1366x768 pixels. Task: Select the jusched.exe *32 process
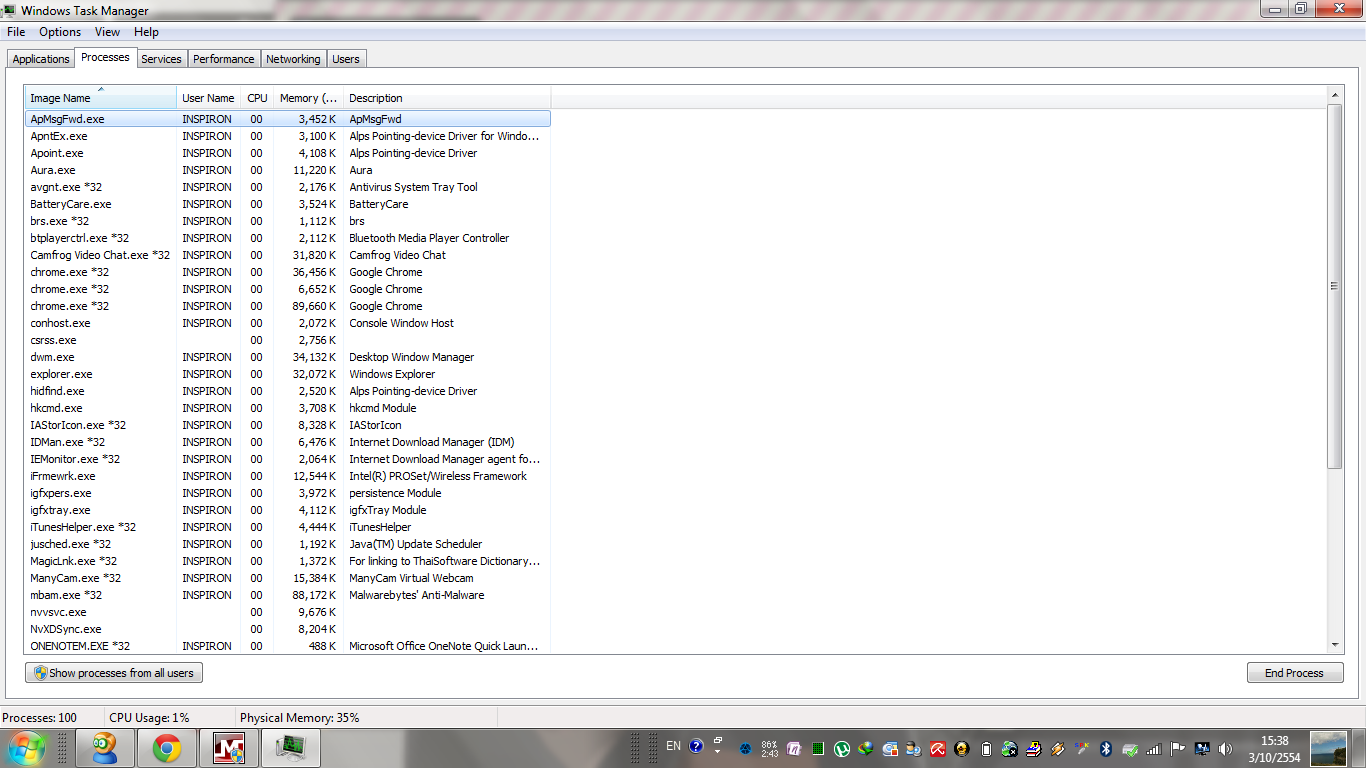[x=288, y=544]
